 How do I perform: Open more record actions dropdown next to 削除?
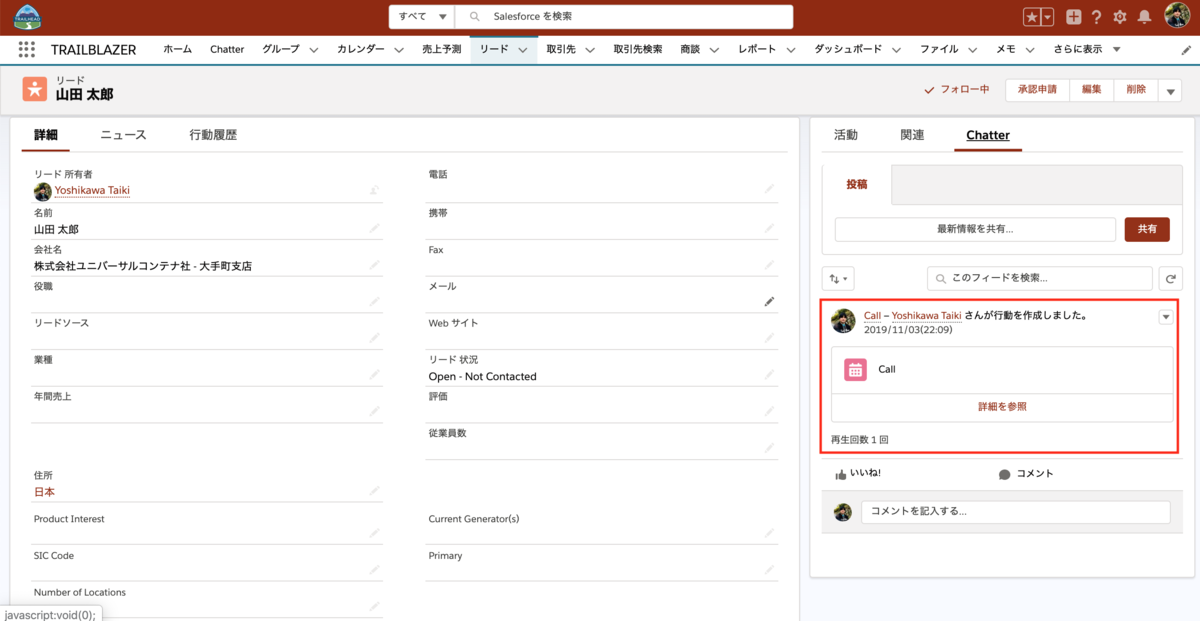coord(1170,90)
